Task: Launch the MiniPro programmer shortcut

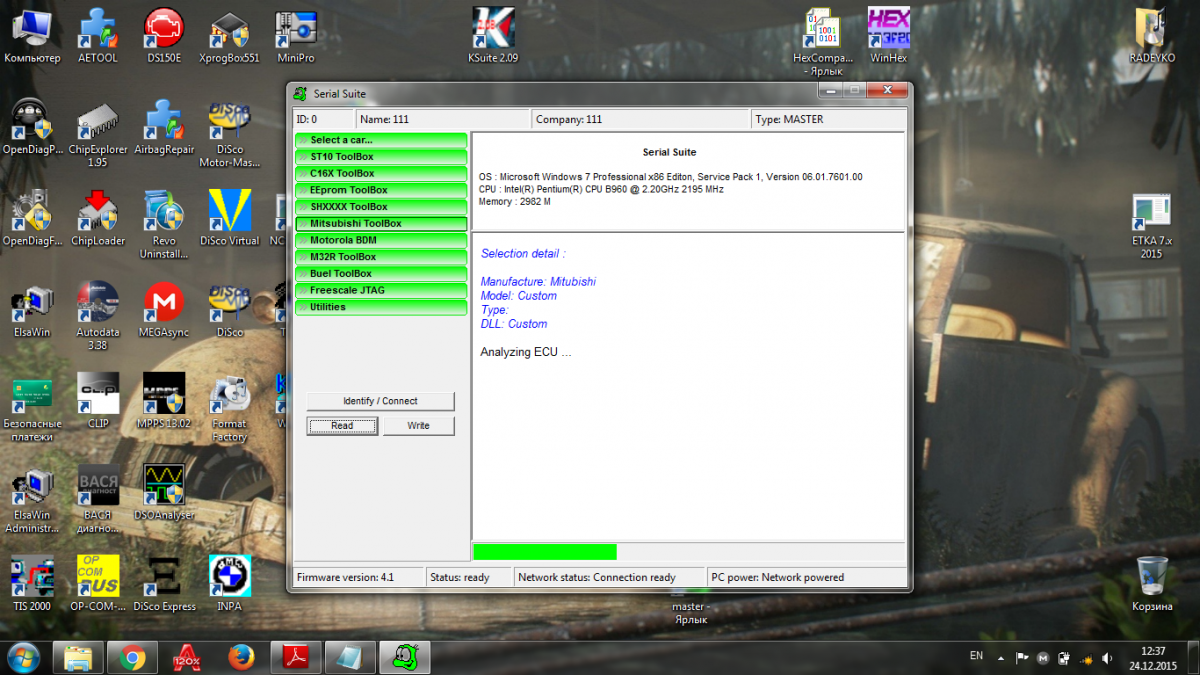Action: coord(295,36)
